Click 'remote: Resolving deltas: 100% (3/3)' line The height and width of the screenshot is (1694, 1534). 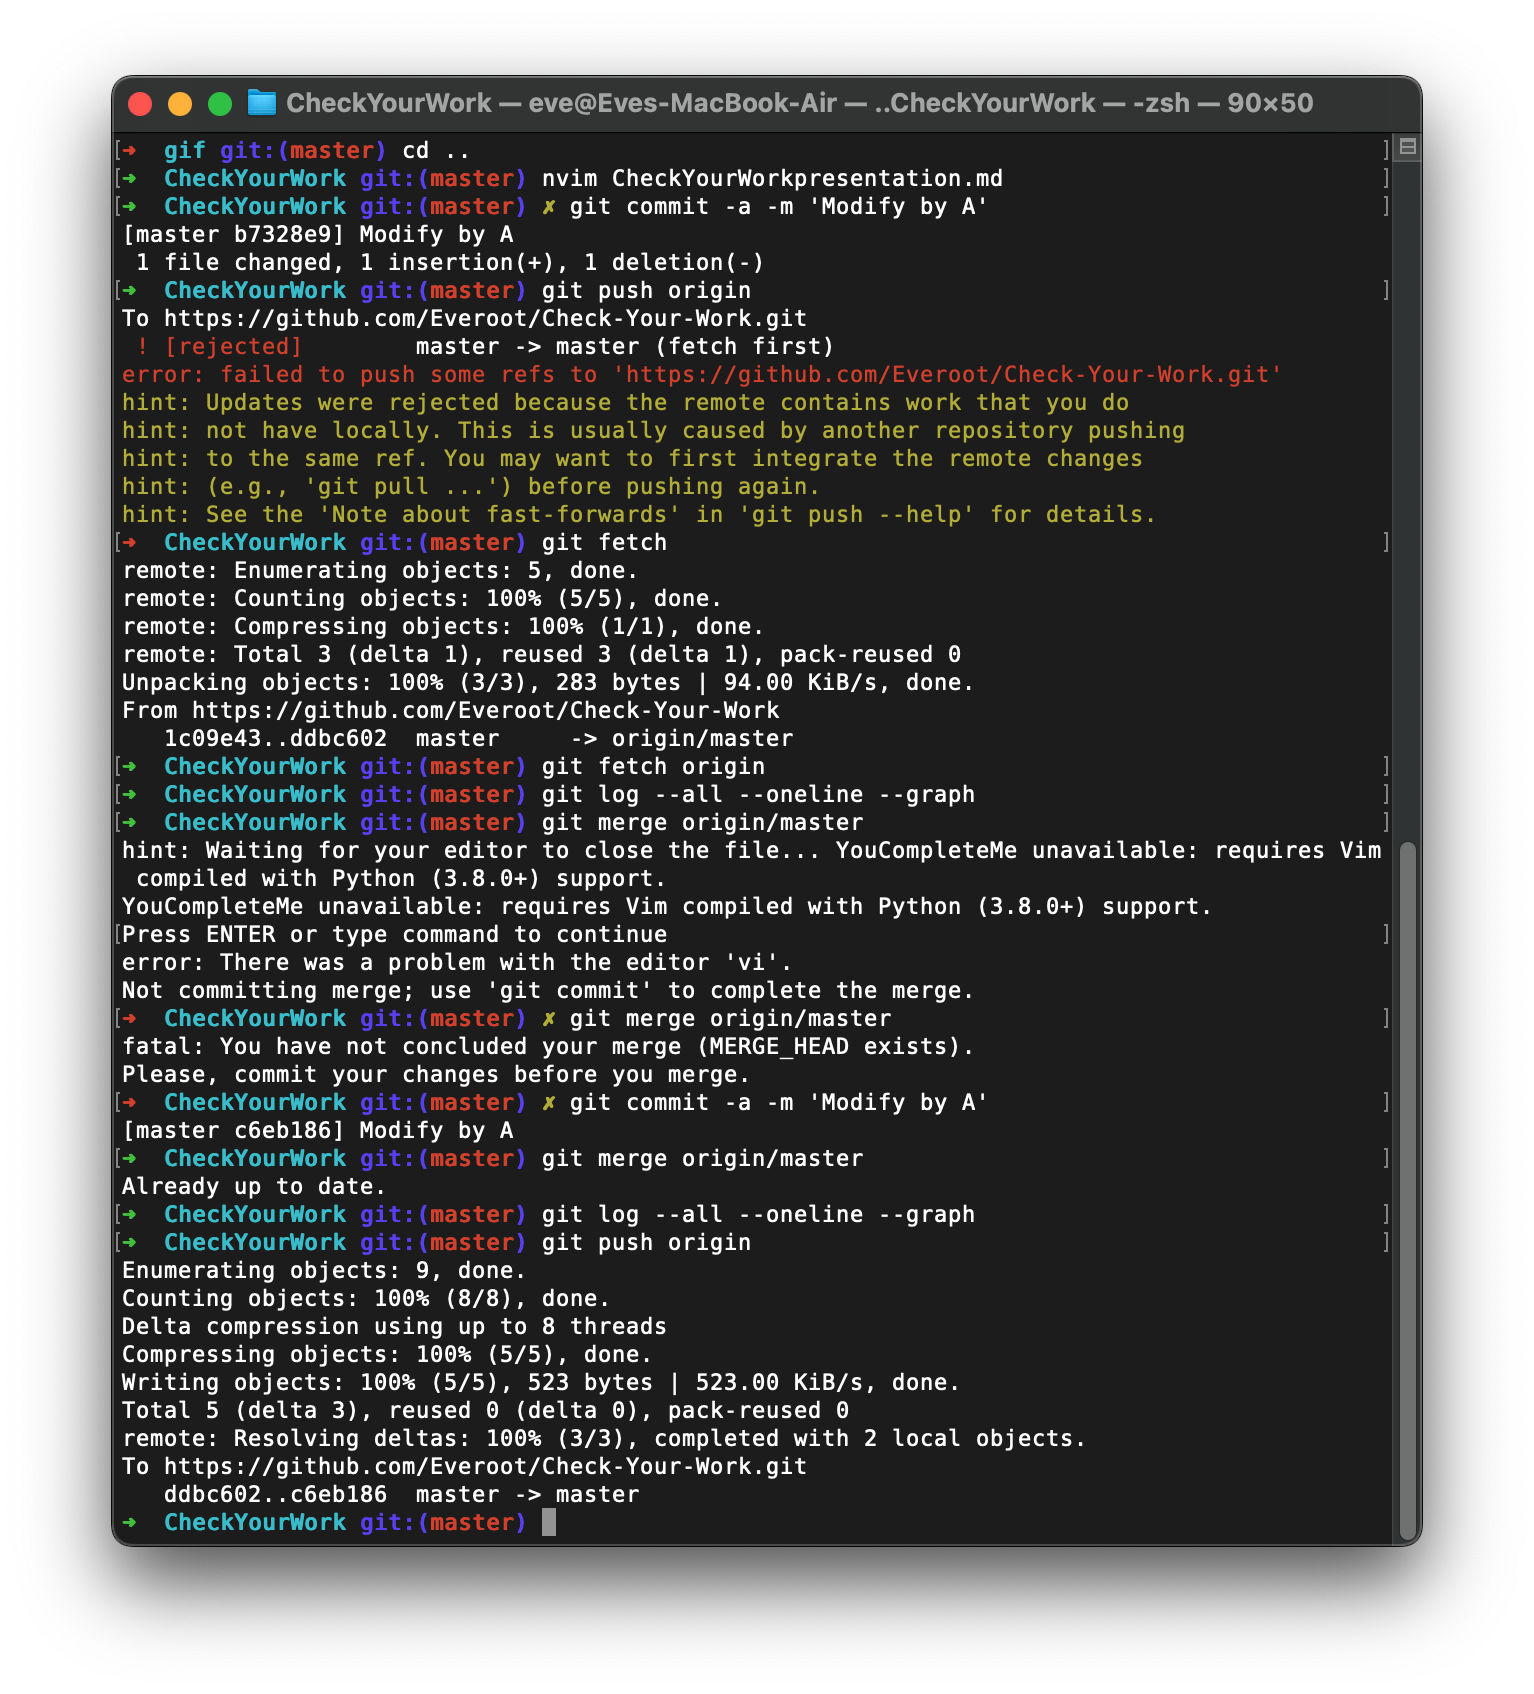pyautogui.click(x=604, y=1438)
